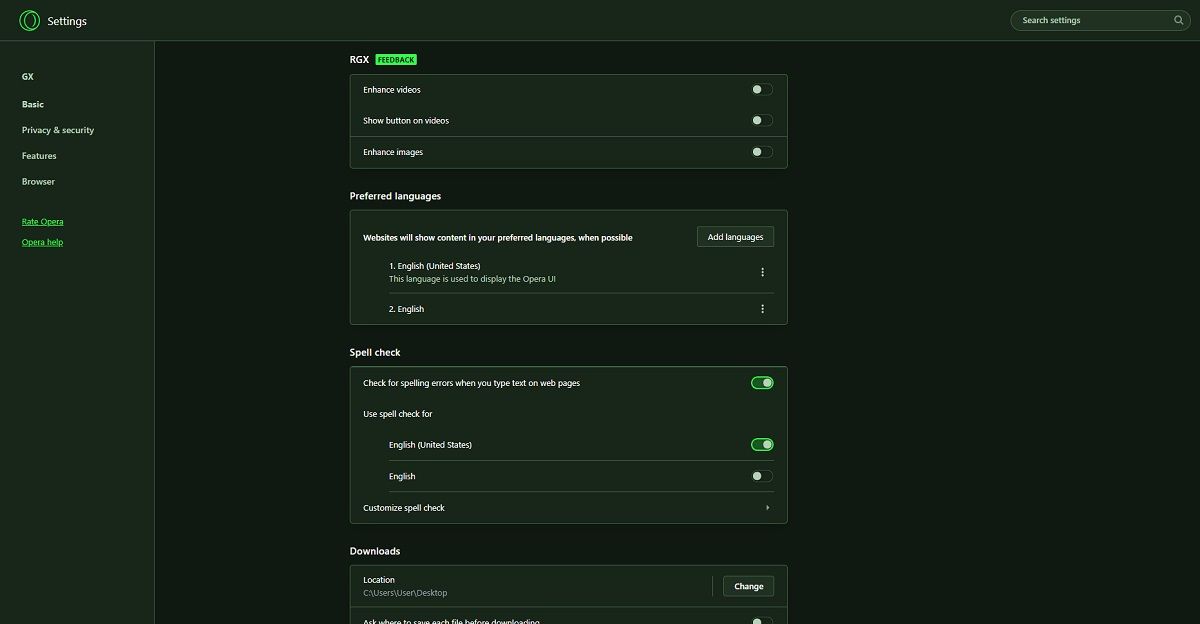
Task: Click the Opera GX logo icon
Action: 29,20
